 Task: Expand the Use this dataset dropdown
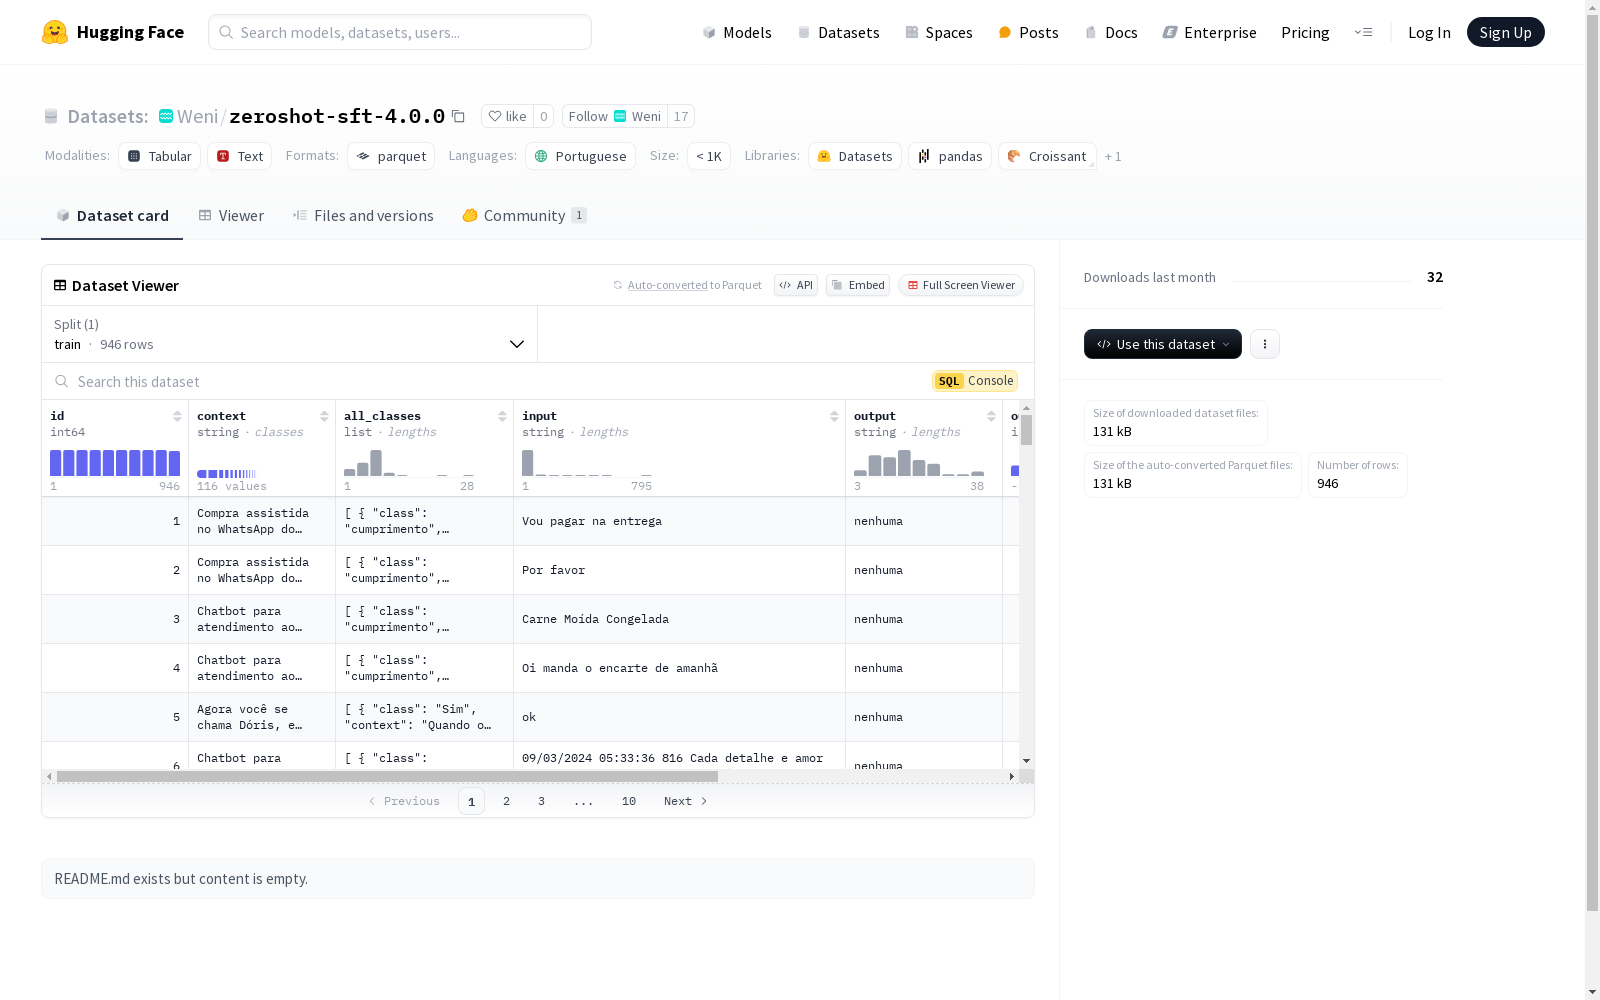click(x=1163, y=344)
